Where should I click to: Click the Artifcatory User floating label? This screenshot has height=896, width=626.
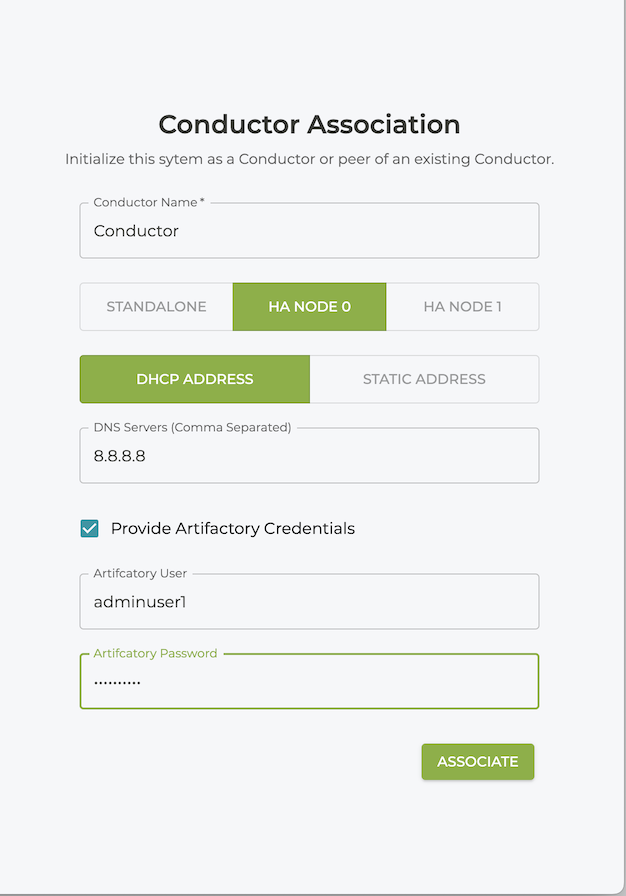point(140,573)
